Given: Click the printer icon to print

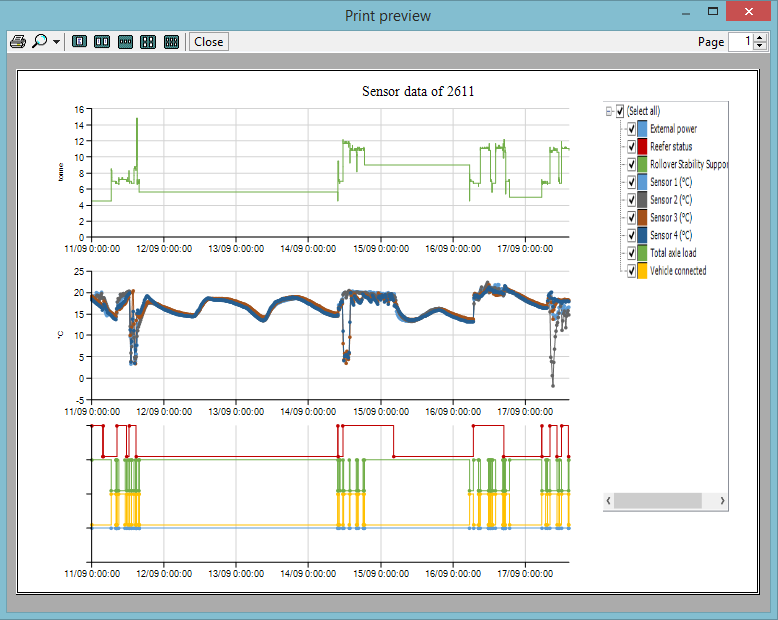Looking at the screenshot, I should tap(17, 42).
